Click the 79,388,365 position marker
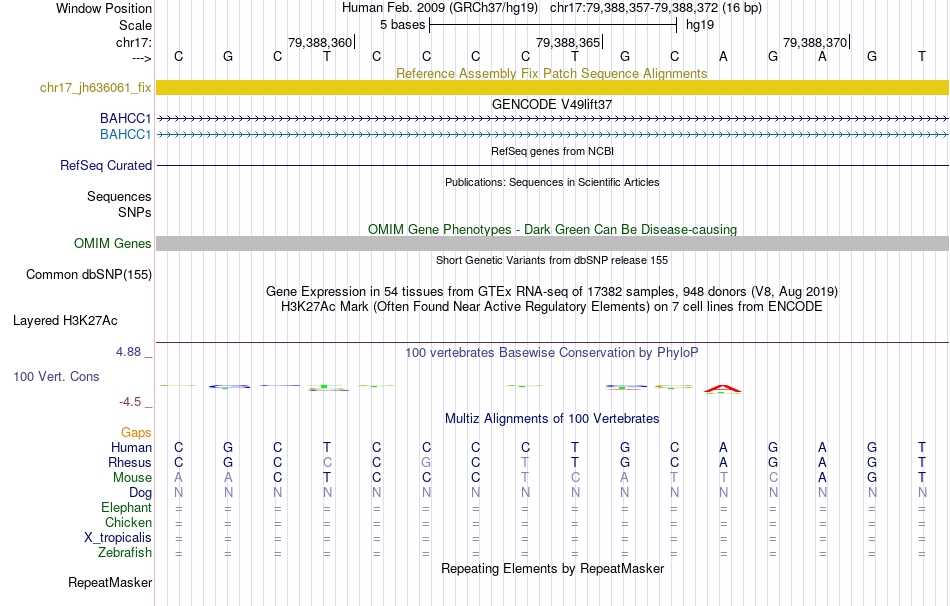 (568, 42)
